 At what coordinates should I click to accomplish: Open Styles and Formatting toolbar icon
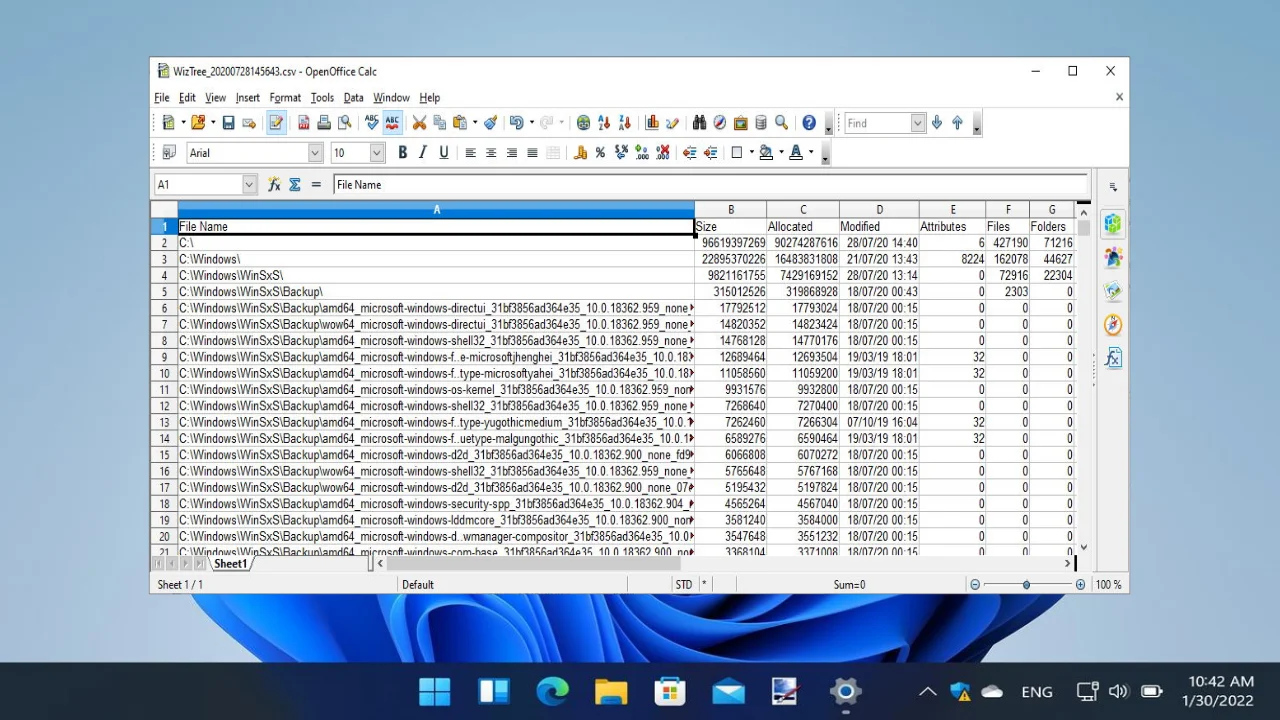[x=169, y=153]
